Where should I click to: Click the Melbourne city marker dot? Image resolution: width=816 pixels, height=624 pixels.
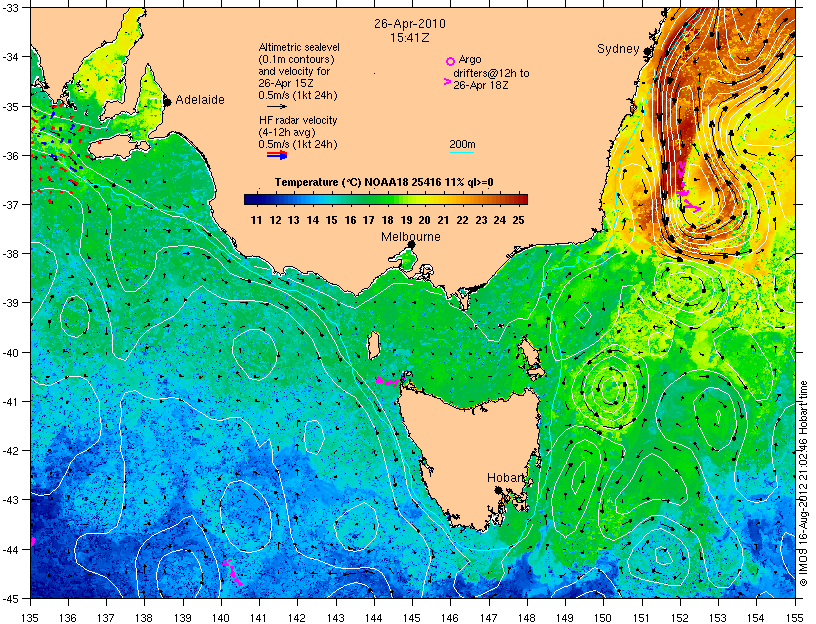click(412, 244)
